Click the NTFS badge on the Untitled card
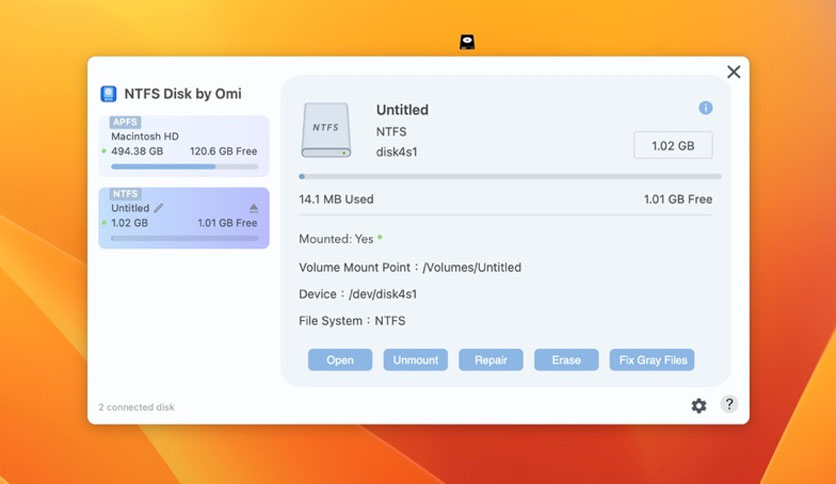The image size is (836, 484). pos(125,193)
